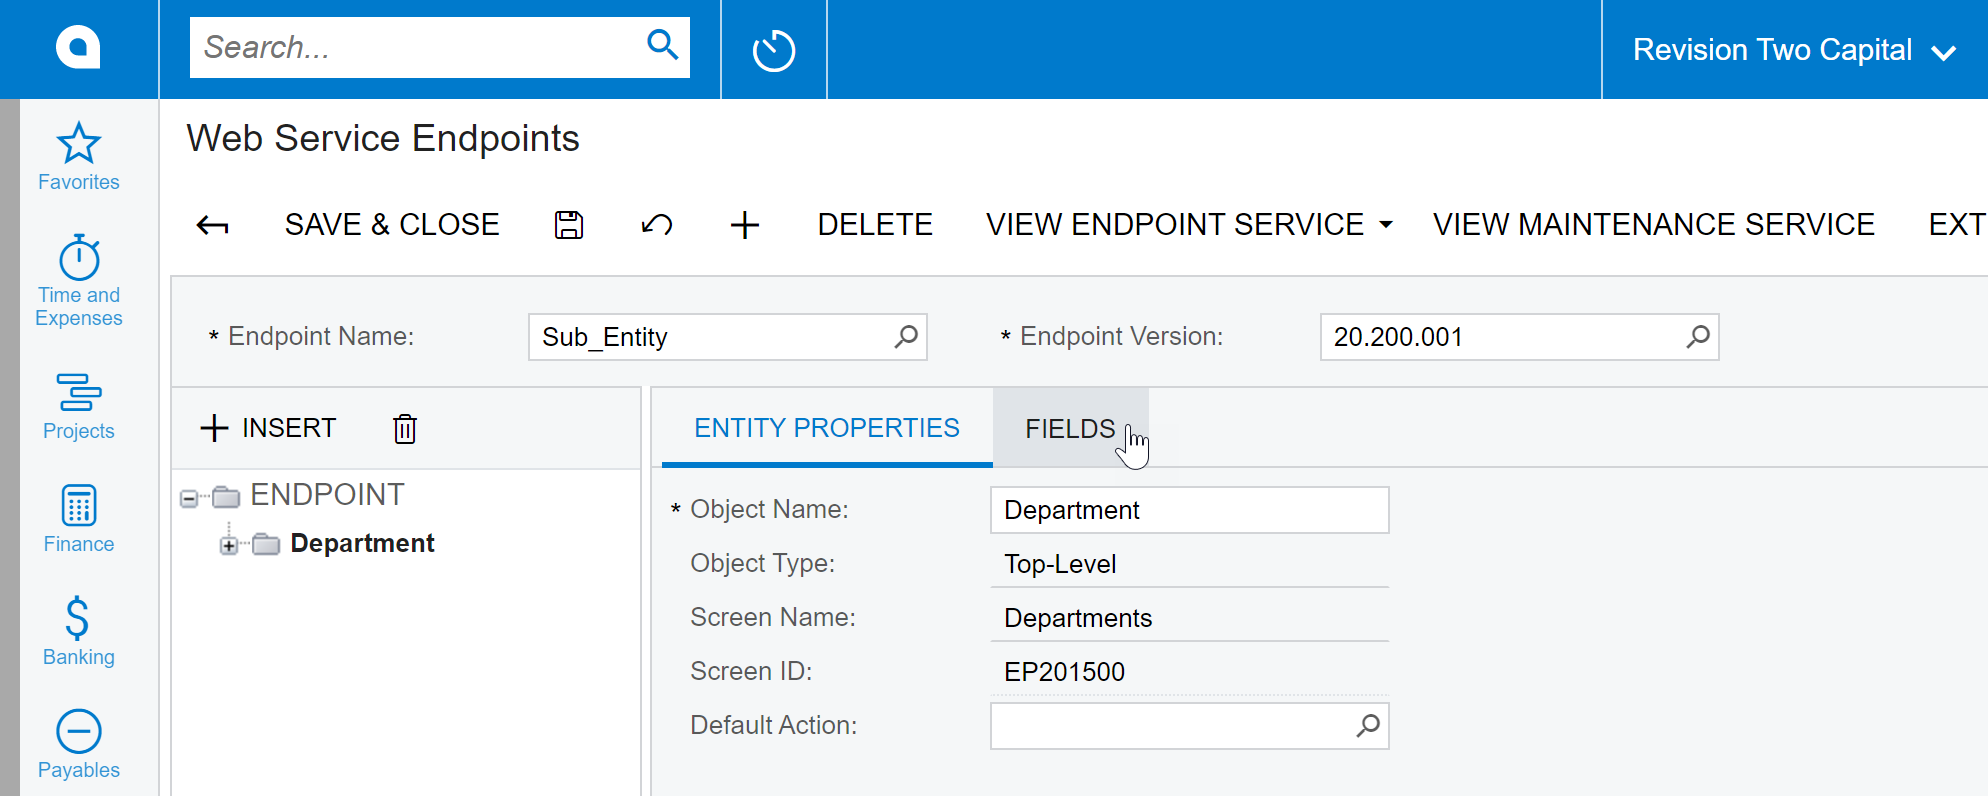Delete entity with the trash icon
The image size is (1988, 796).
404,428
